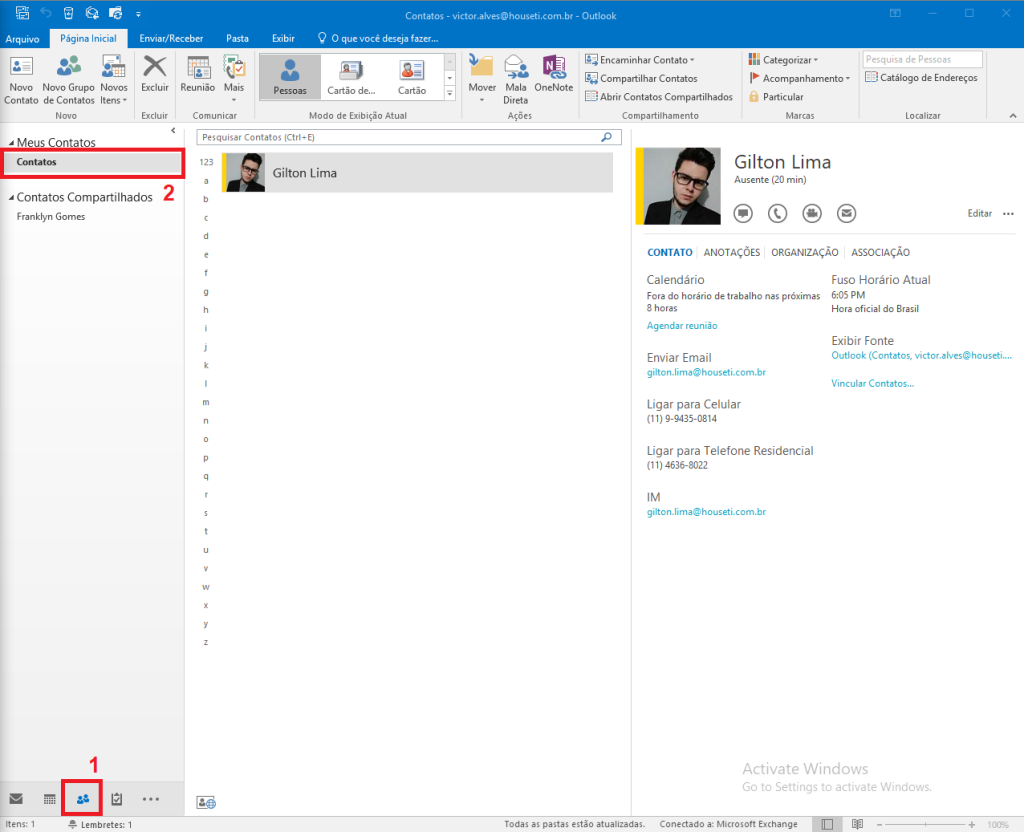The image size is (1024, 832).
Task: Click the email link under Enviar Email
Action: (706, 372)
